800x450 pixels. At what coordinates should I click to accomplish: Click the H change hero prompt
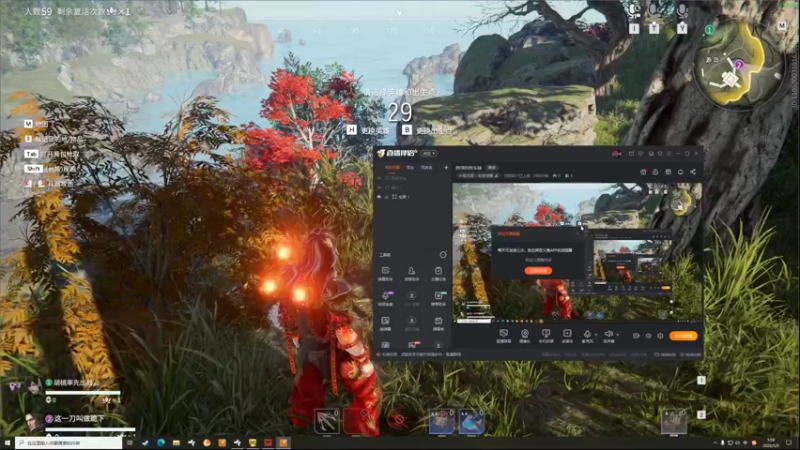pyautogui.click(x=368, y=130)
